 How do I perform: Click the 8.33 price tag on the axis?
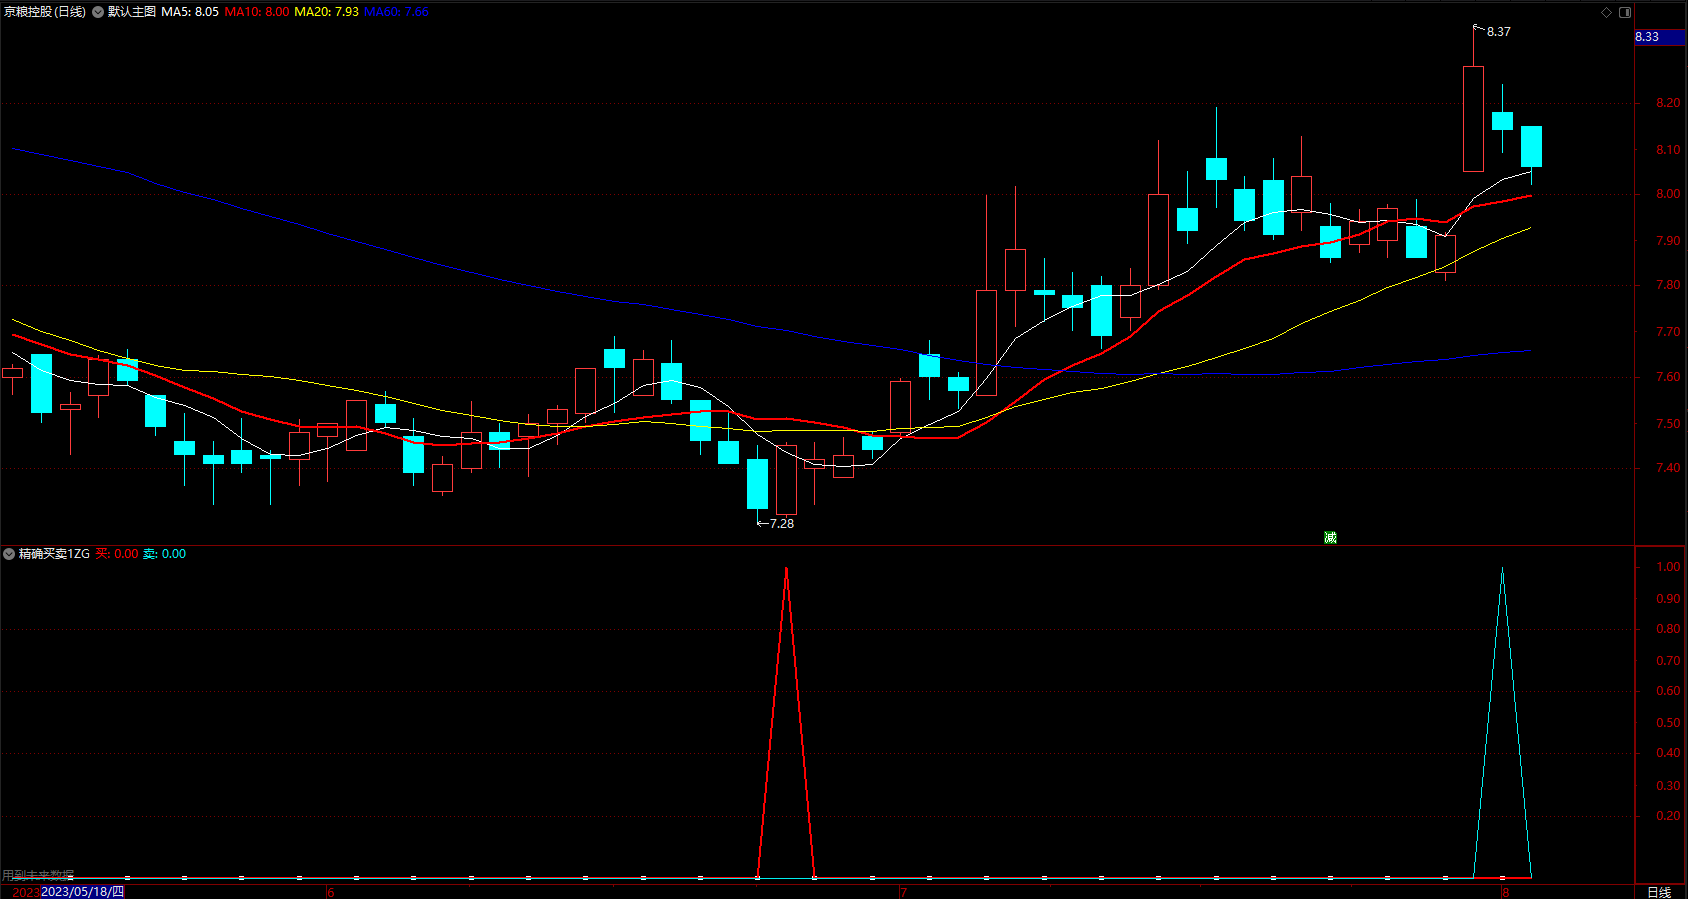pos(1660,37)
